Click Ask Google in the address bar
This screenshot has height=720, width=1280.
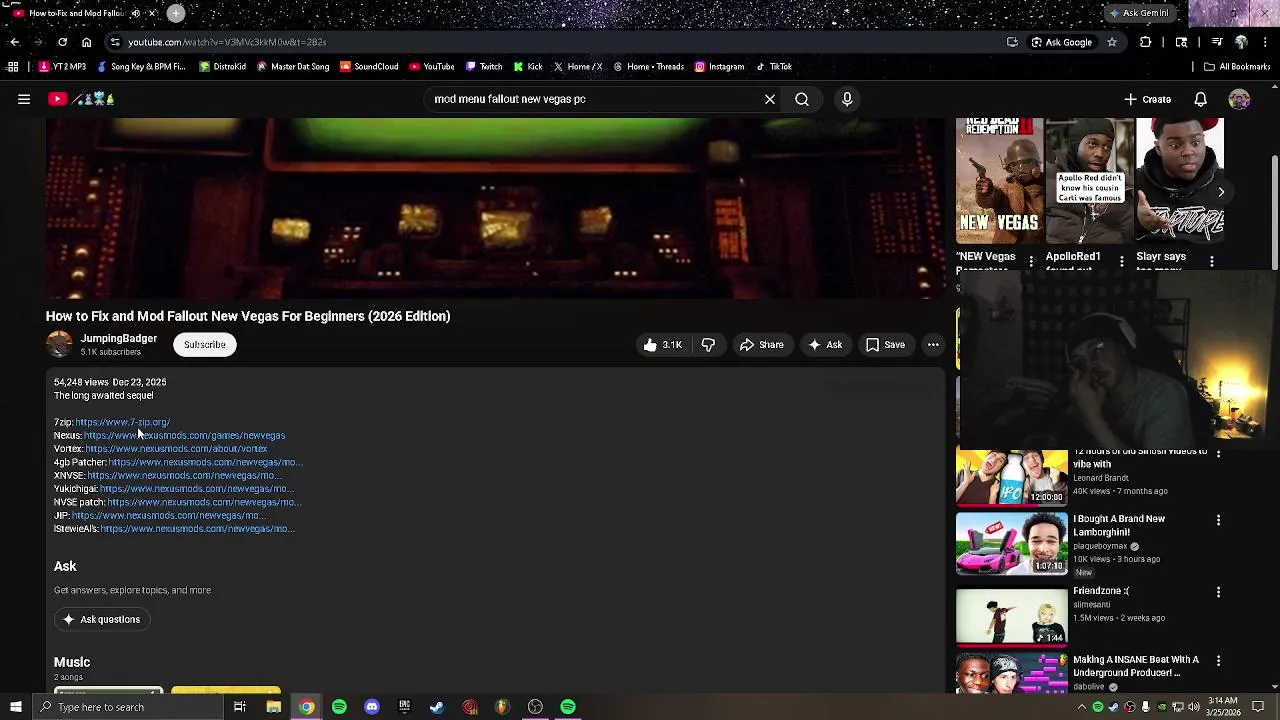coord(1062,42)
